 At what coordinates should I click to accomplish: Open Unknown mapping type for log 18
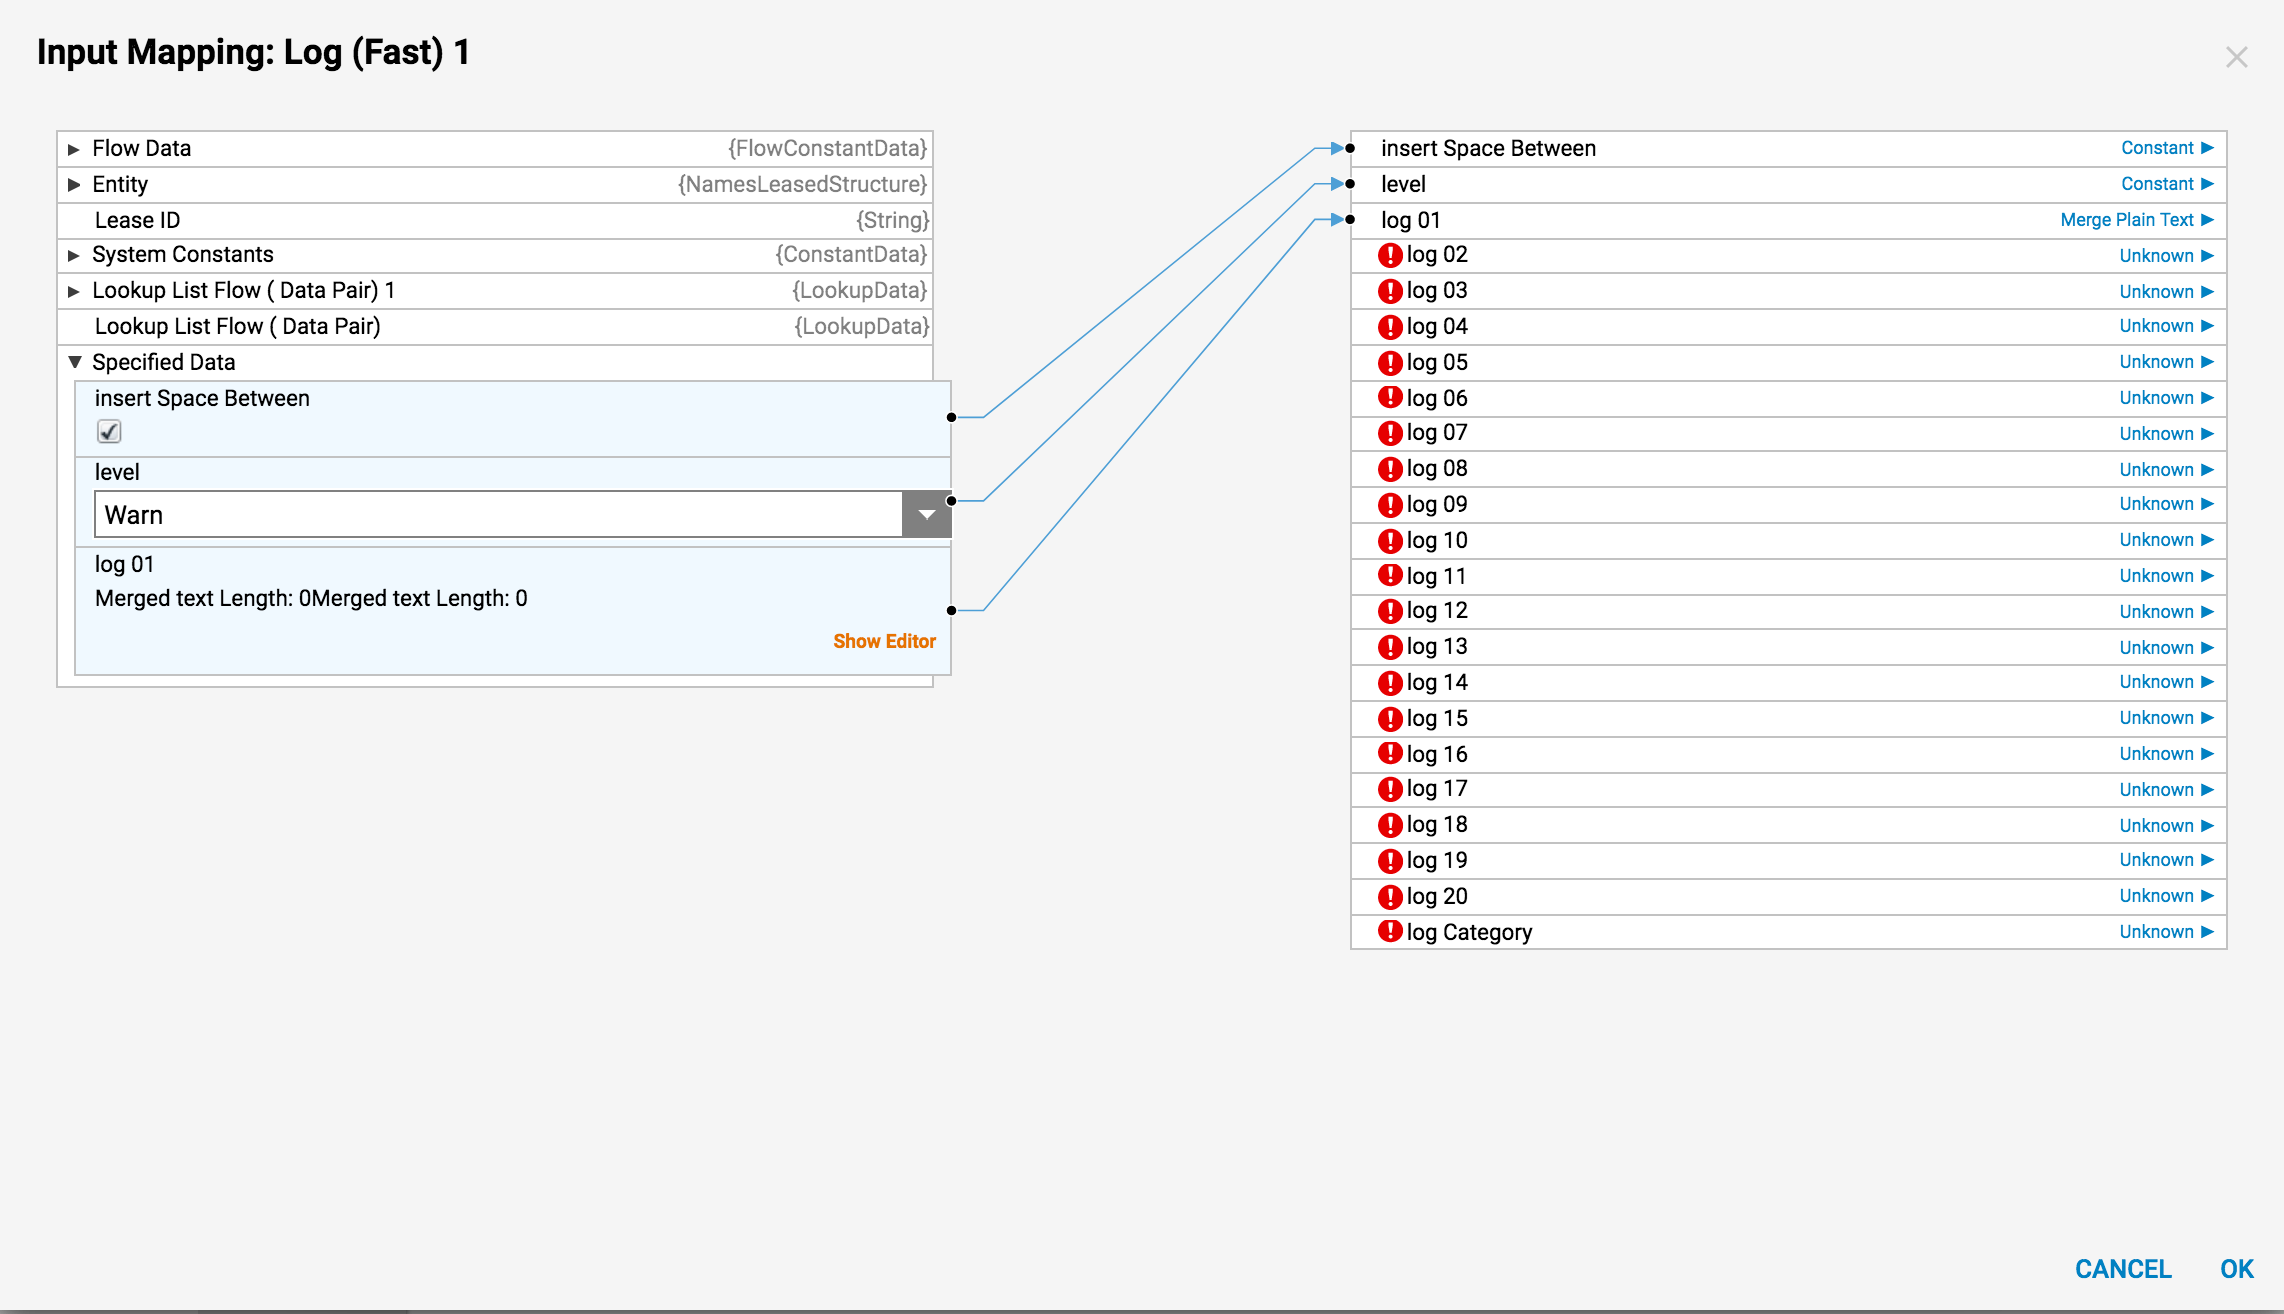click(x=2166, y=826)
